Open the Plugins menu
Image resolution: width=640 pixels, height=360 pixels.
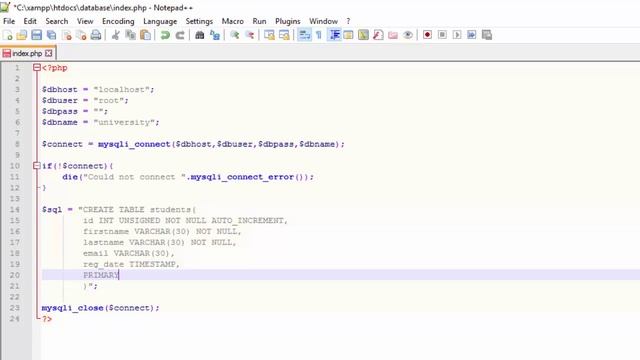[x=288, y=21]
